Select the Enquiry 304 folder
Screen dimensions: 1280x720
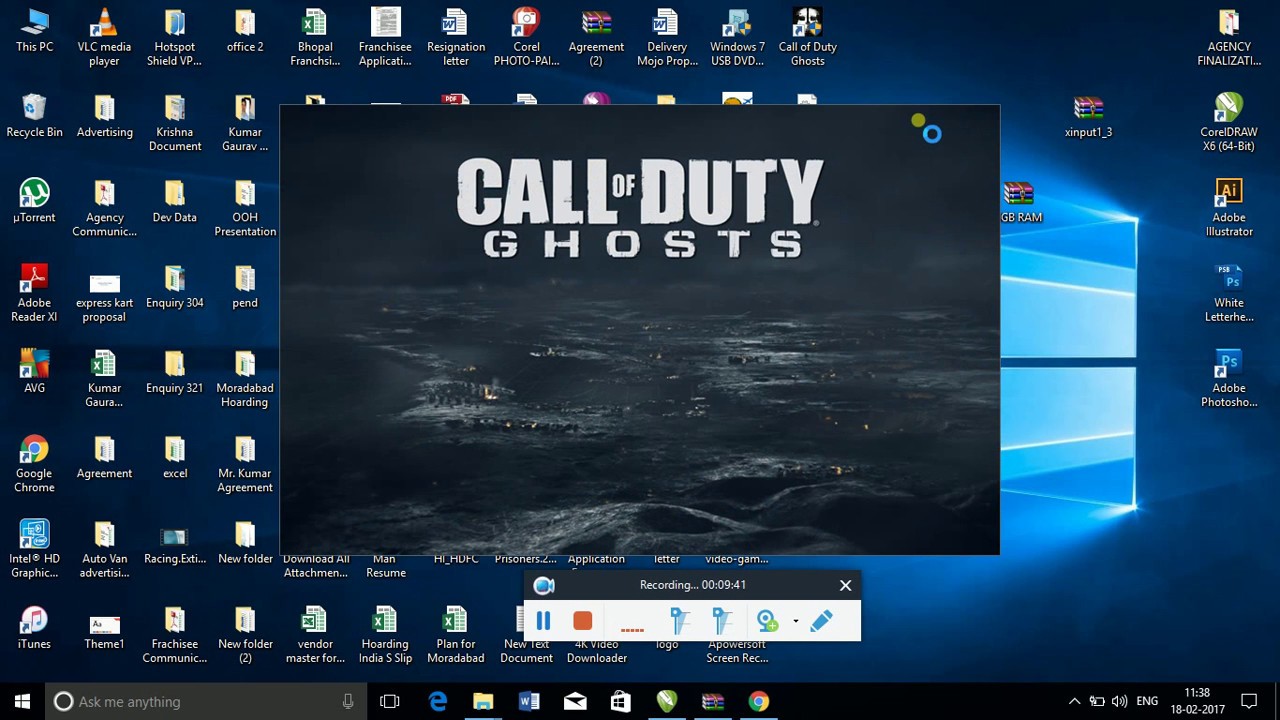coord(174,287)
